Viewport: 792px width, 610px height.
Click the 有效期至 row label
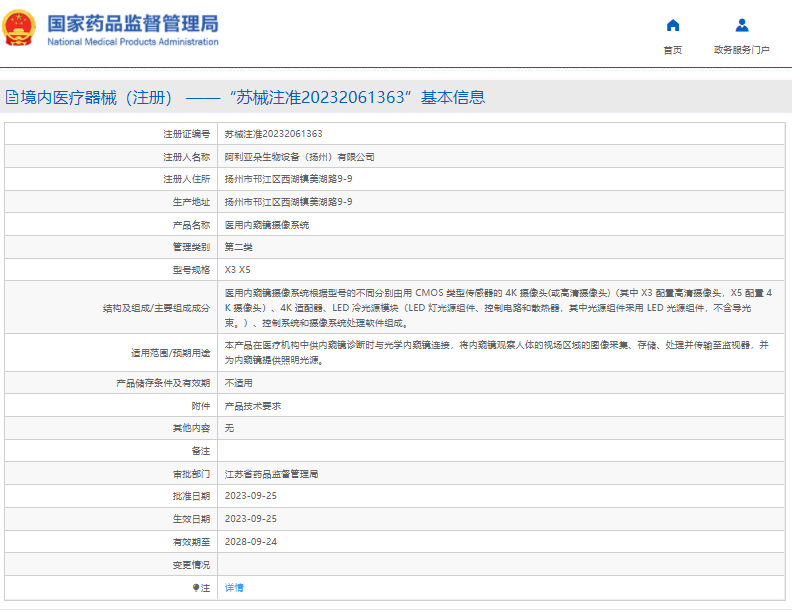[191, 542]
